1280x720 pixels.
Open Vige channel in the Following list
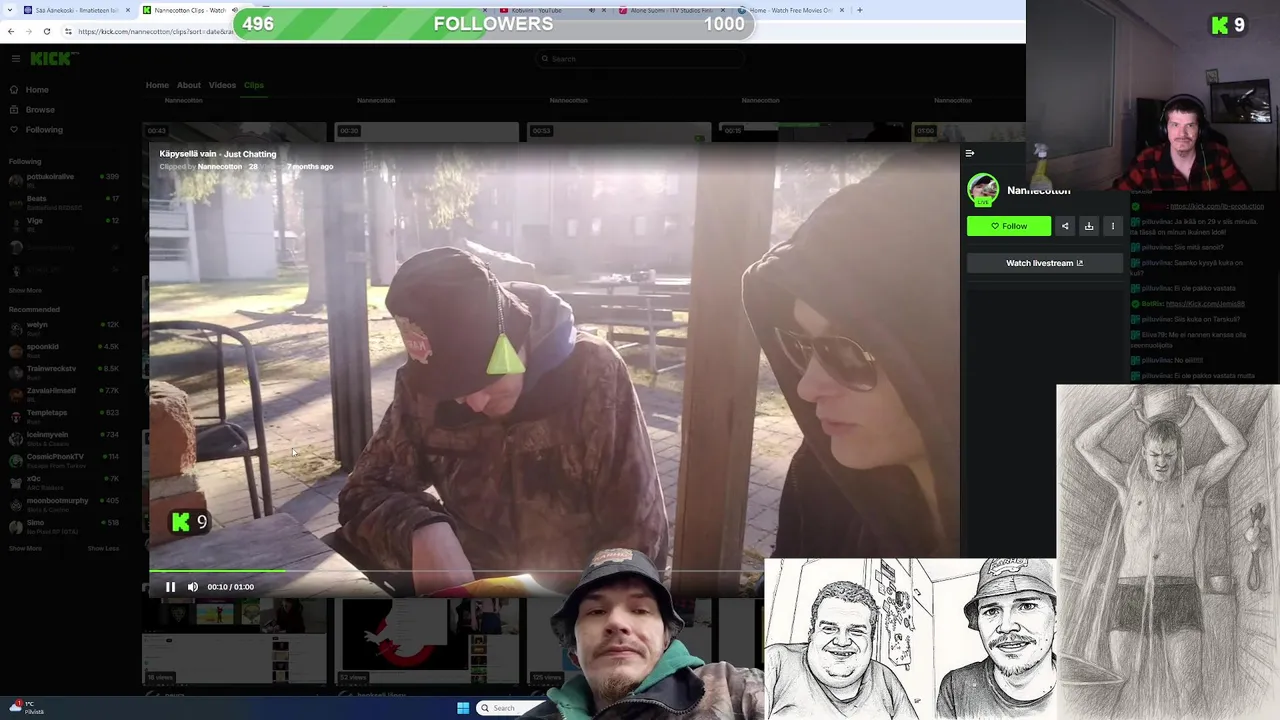[x=63, y=223]
